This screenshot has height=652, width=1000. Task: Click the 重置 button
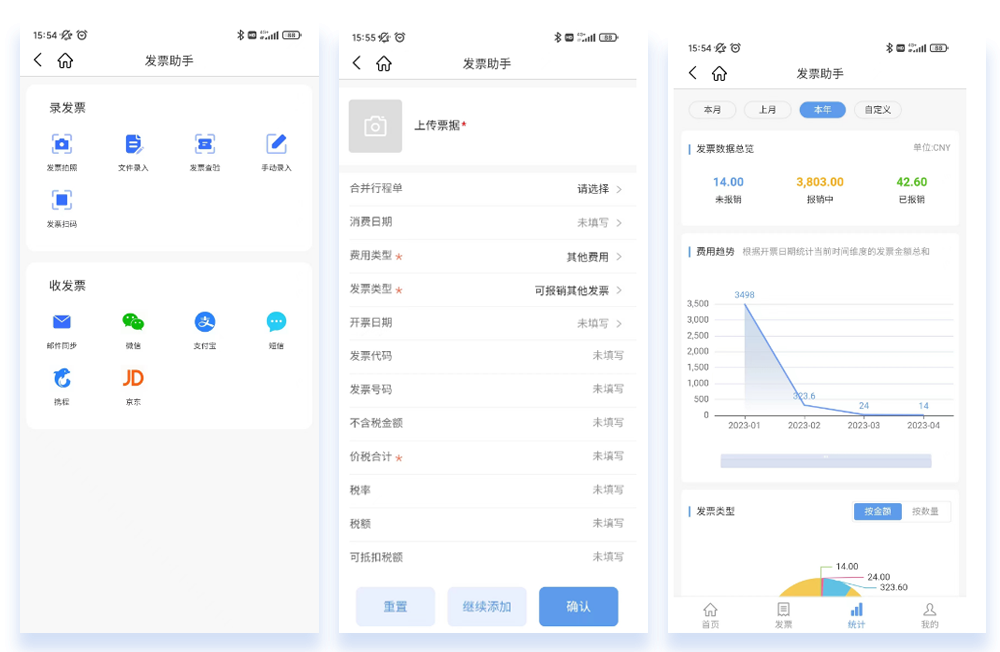coord(395,606)
